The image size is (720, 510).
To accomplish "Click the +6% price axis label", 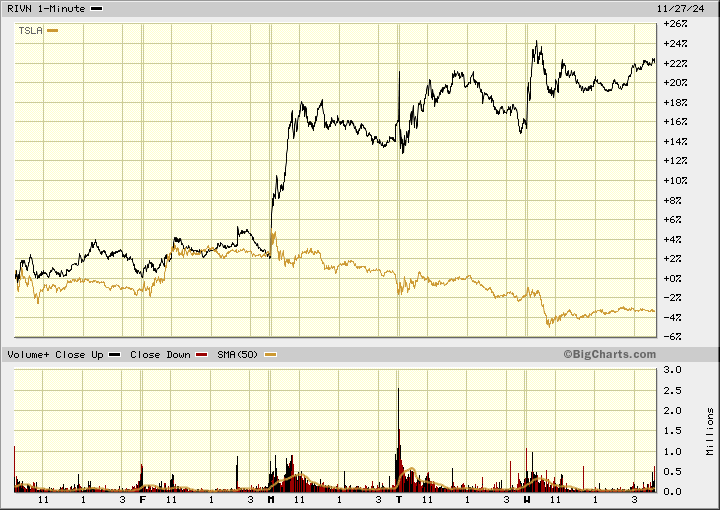I will pos(673,220).
